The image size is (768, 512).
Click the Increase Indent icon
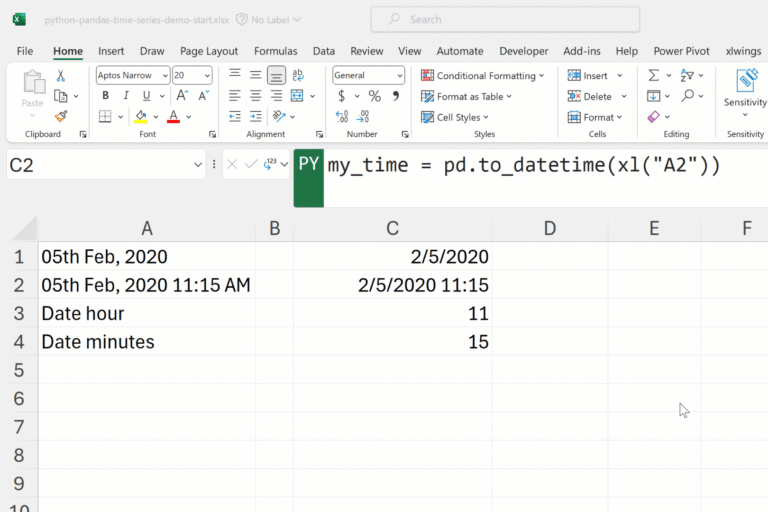pyautogui.click(x=255, y=117)
